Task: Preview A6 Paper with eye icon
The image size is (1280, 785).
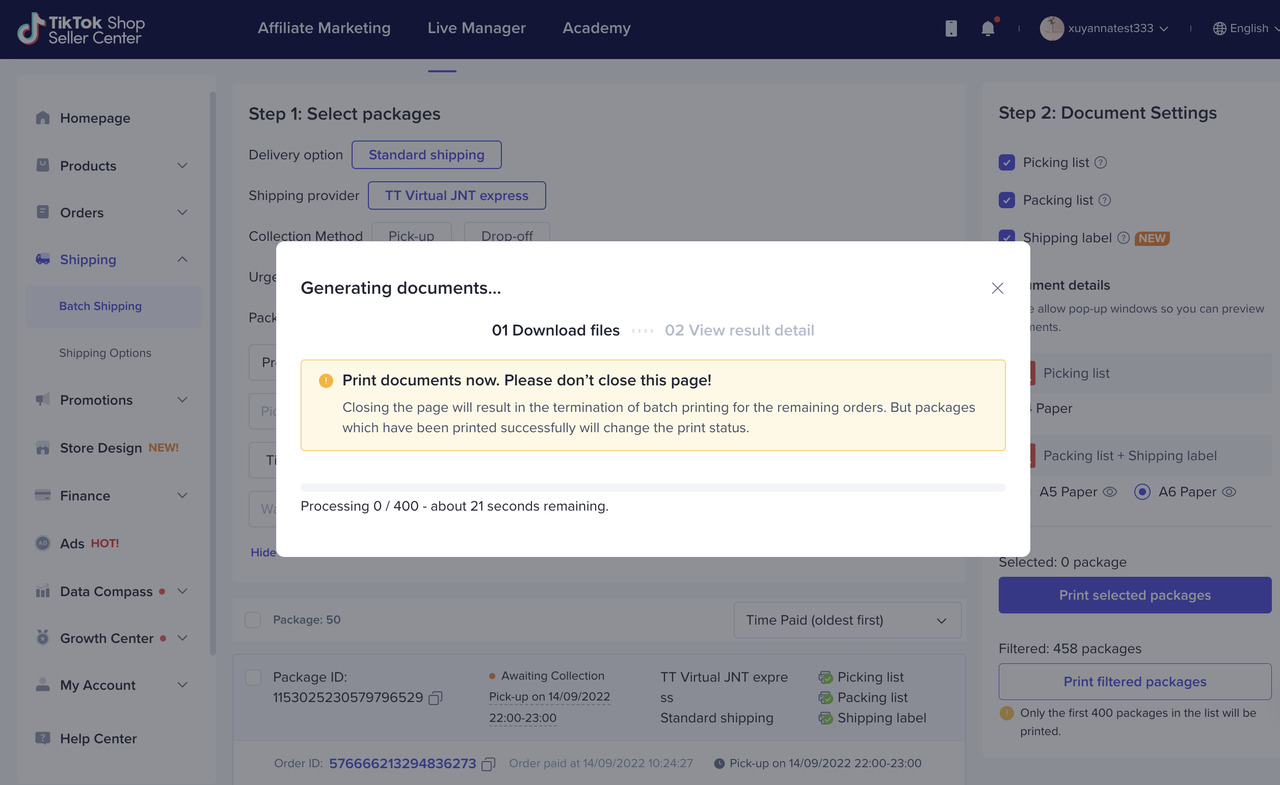Action: click(x=1229, y=492)
